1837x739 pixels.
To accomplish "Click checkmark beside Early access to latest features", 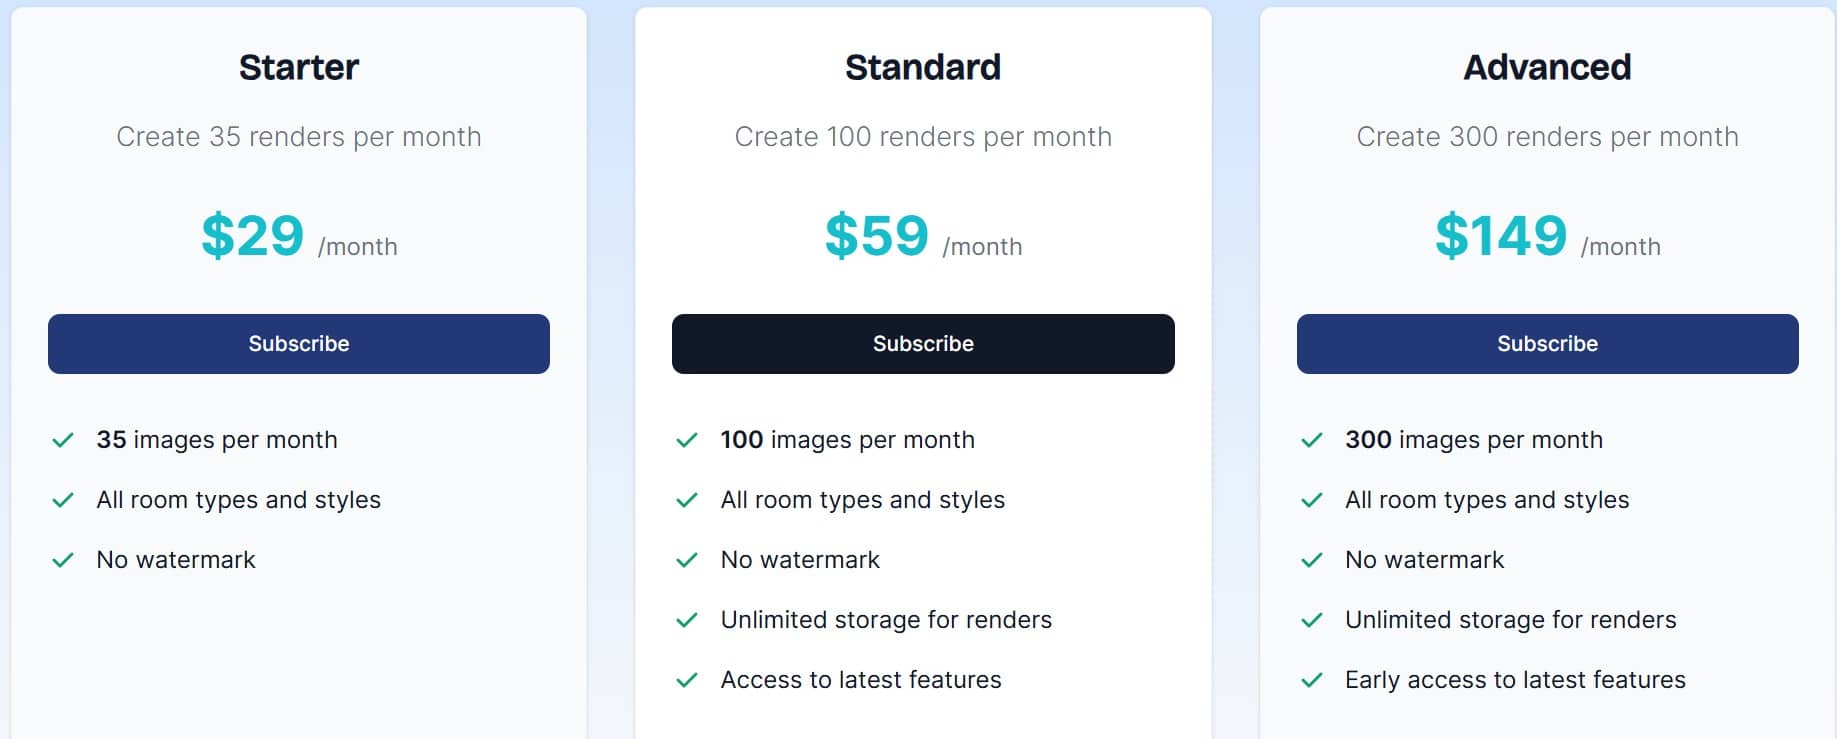I will 1311,680.
